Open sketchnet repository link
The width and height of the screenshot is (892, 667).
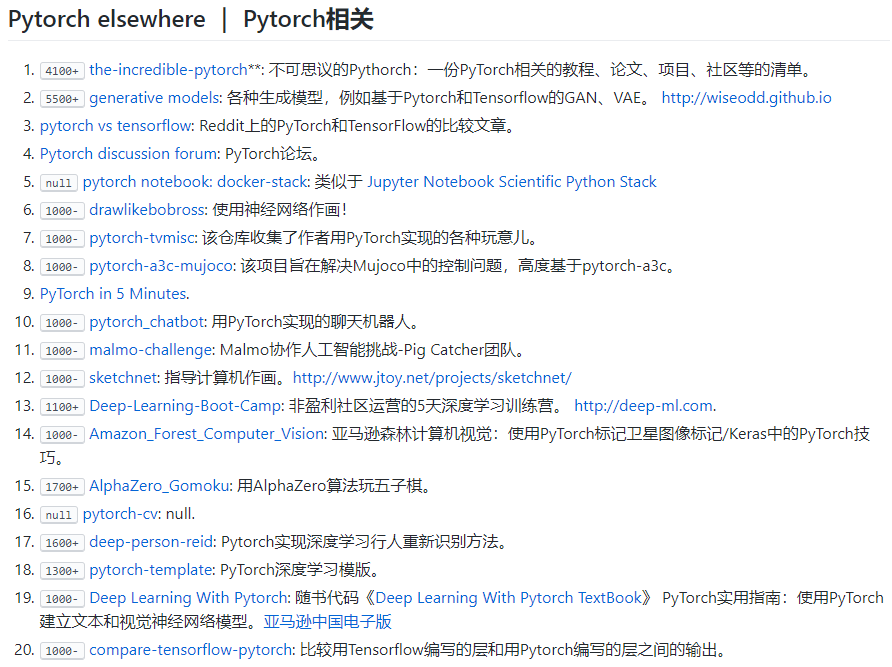click(x=123, y=378)
